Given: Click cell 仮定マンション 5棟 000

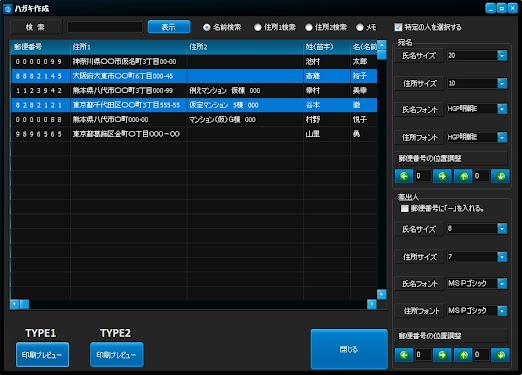Looking at the screenshot, I should pyautogui.click(x=245, y=105).
